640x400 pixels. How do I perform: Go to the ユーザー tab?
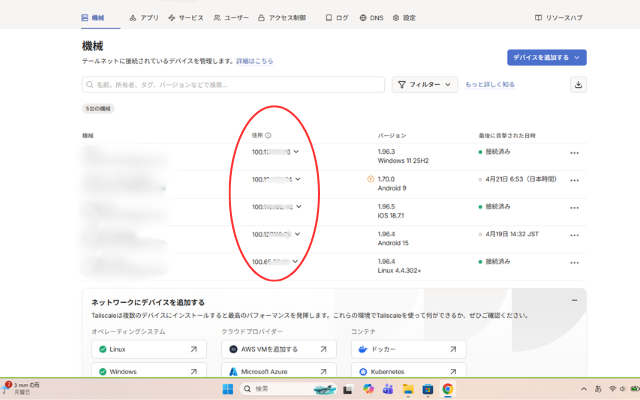coord(230,18)
